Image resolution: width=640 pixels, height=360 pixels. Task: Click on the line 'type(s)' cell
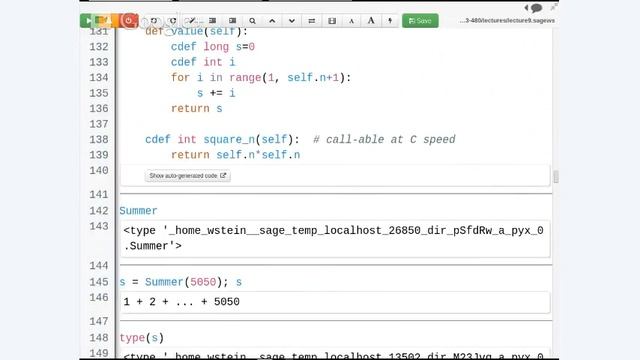pos(142,338)
